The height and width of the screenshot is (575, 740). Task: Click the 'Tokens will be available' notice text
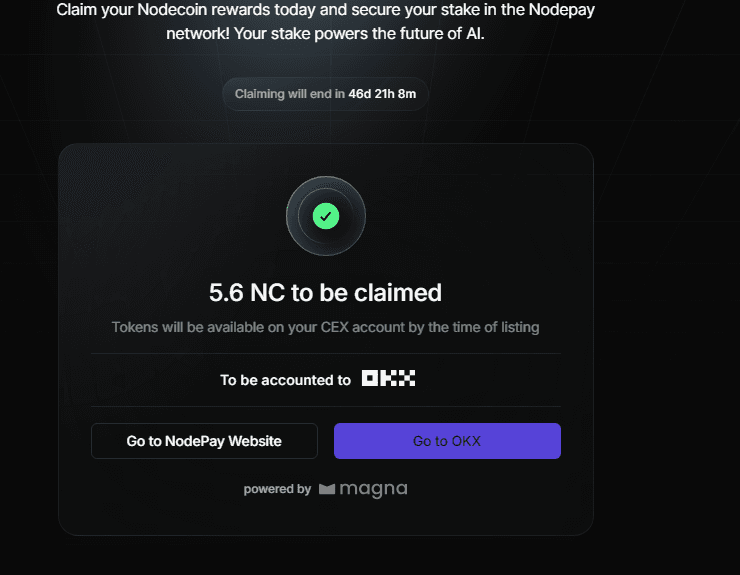coord(325,327)
